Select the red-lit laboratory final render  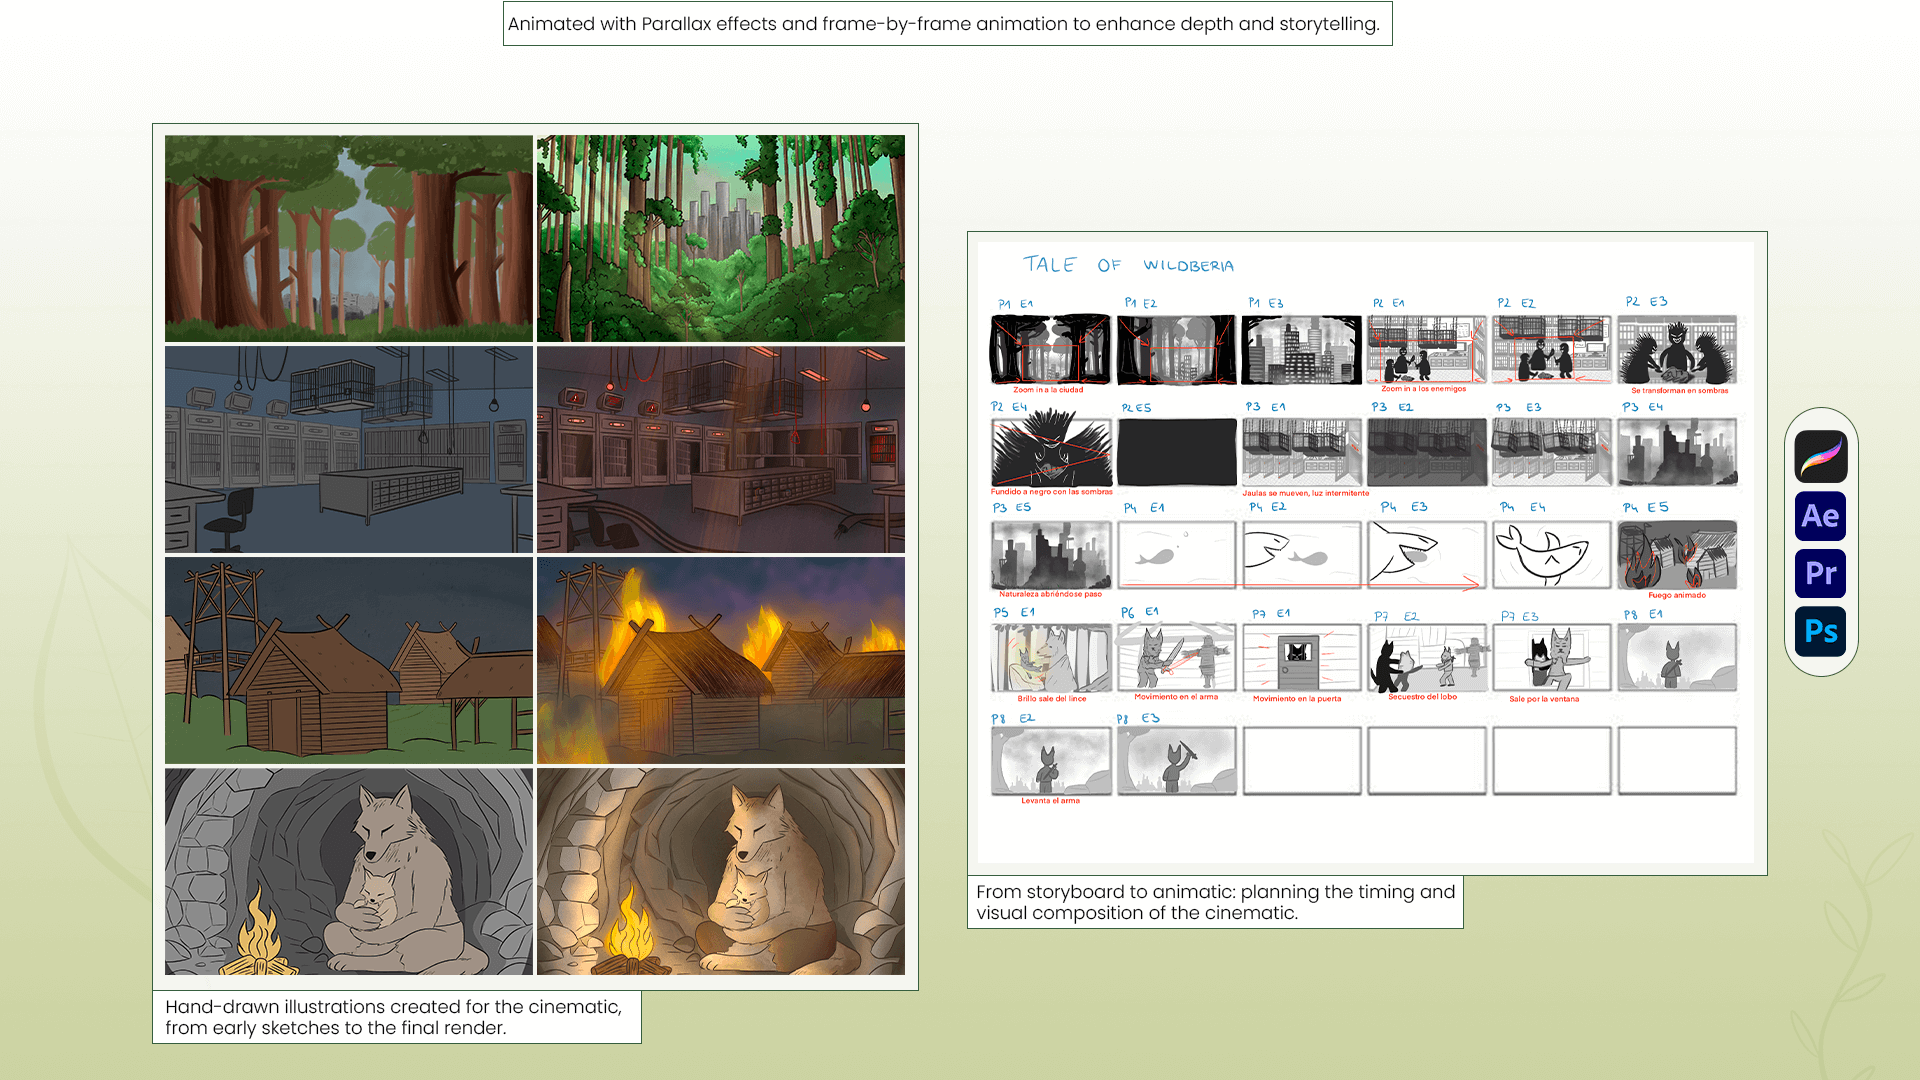tap(720, 450)
